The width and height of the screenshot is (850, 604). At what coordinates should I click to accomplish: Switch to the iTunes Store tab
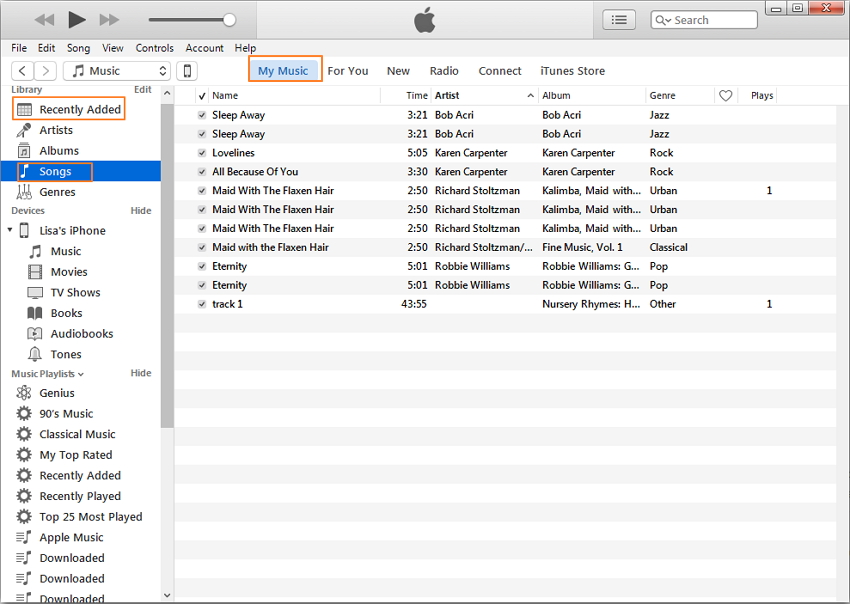tap(572, 71)
